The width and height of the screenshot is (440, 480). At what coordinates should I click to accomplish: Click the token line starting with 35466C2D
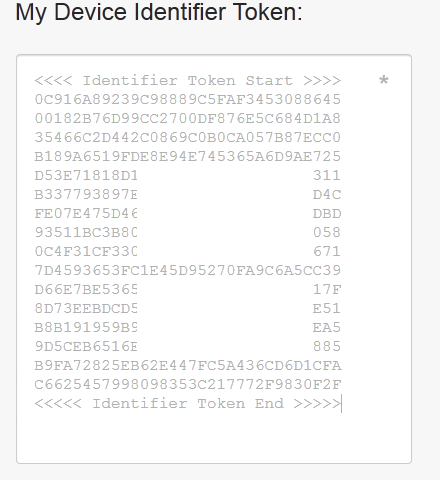(188, 138)
